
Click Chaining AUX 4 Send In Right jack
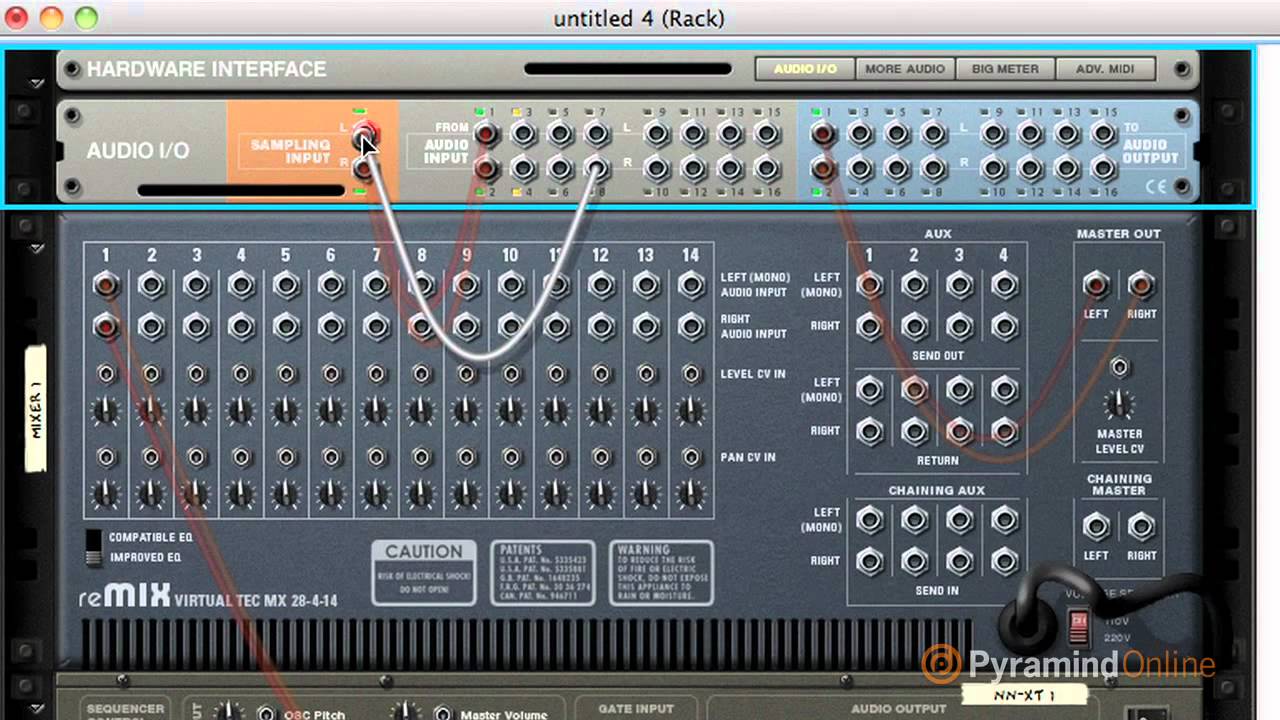pyautogui.click(x=1004, y=560)
